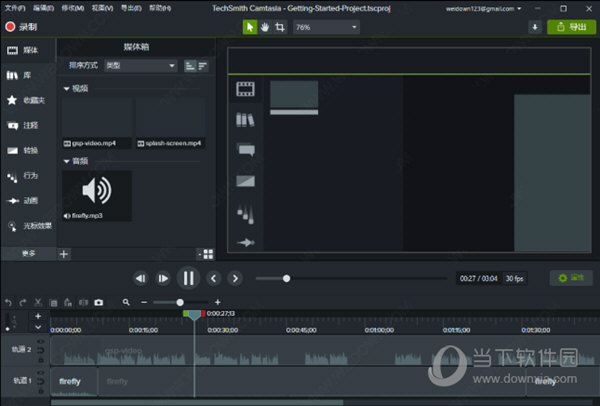Open the 库 library tab
This screenshot has width=600, height=406.
click(x=28, y=75)
